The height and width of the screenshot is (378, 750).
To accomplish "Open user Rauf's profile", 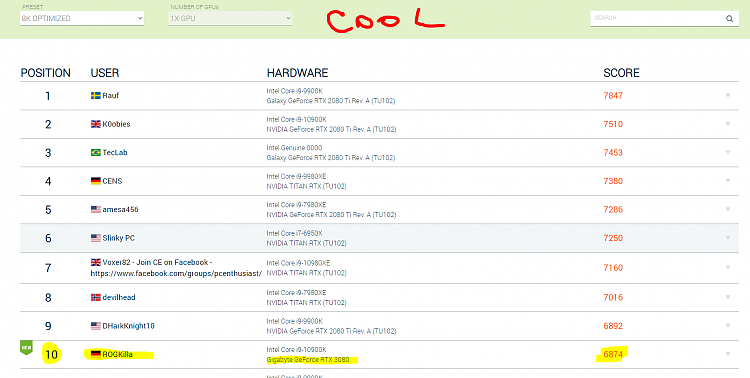I will (110, 95).
